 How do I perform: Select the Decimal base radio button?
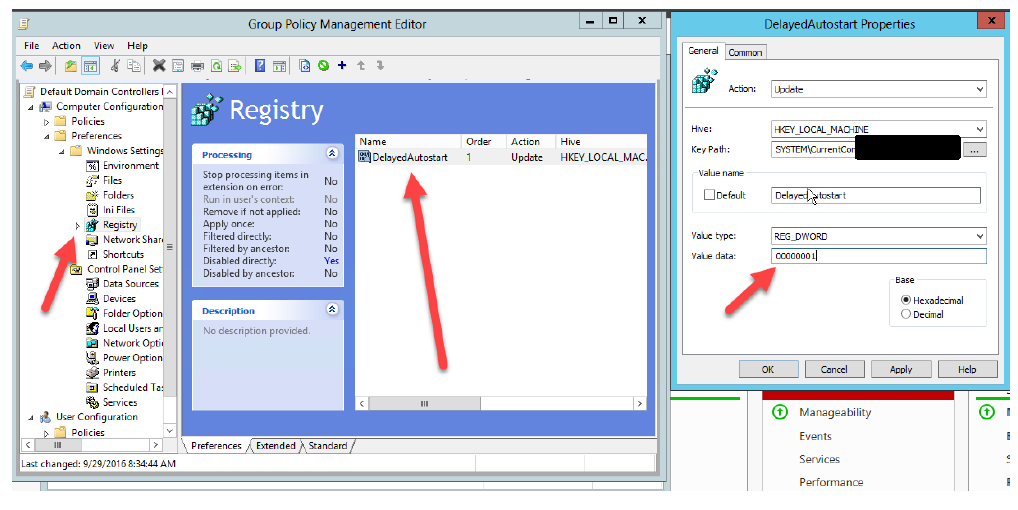click(x=906, y=314)
